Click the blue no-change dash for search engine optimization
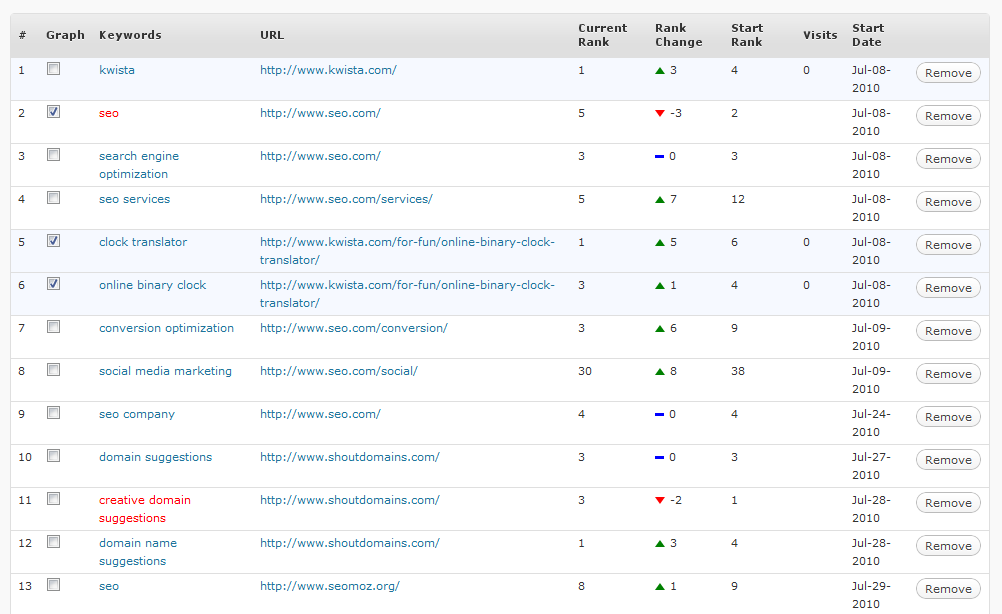 tap(660, 157)
